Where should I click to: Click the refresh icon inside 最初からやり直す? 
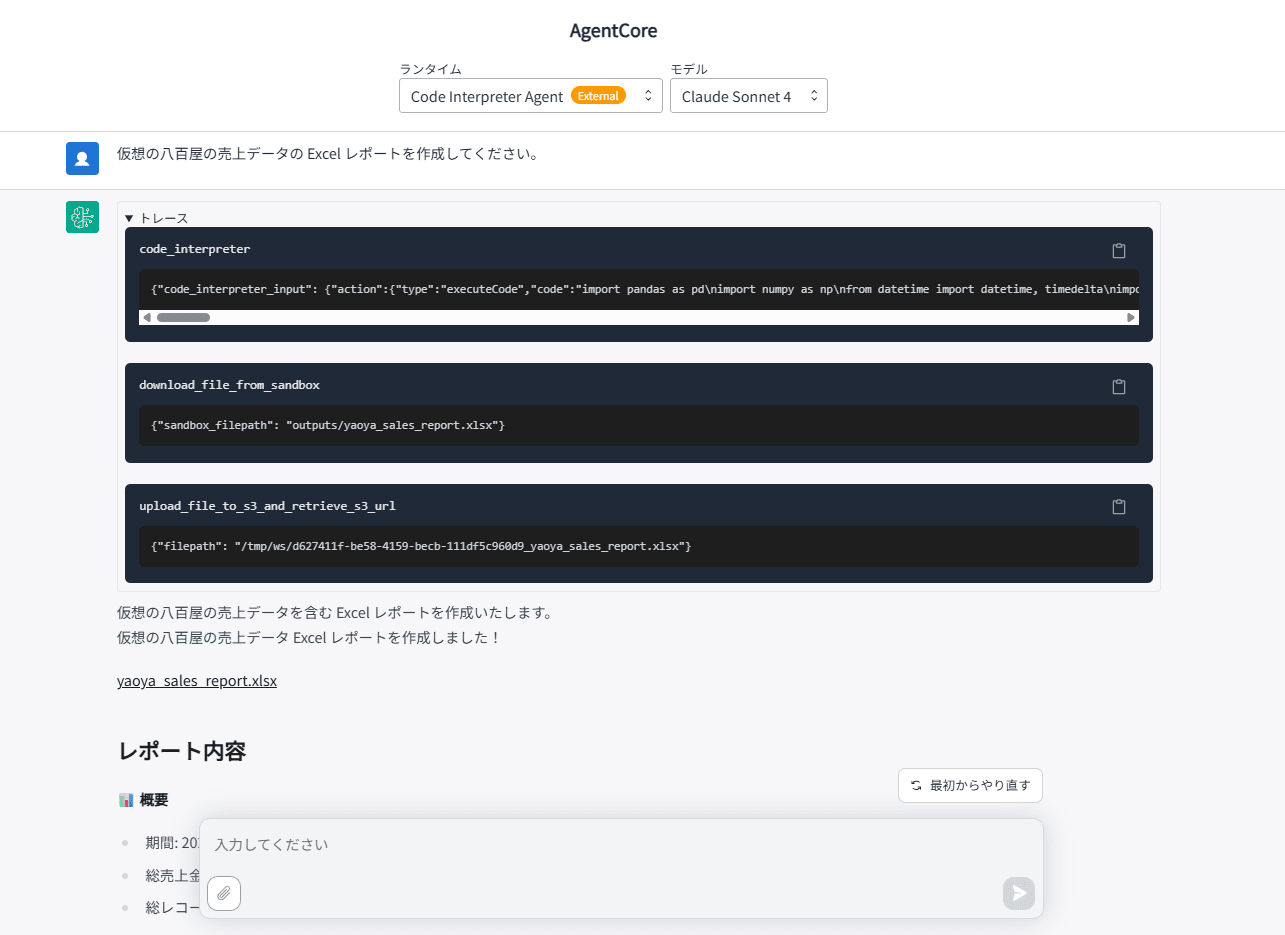point(914,785)
